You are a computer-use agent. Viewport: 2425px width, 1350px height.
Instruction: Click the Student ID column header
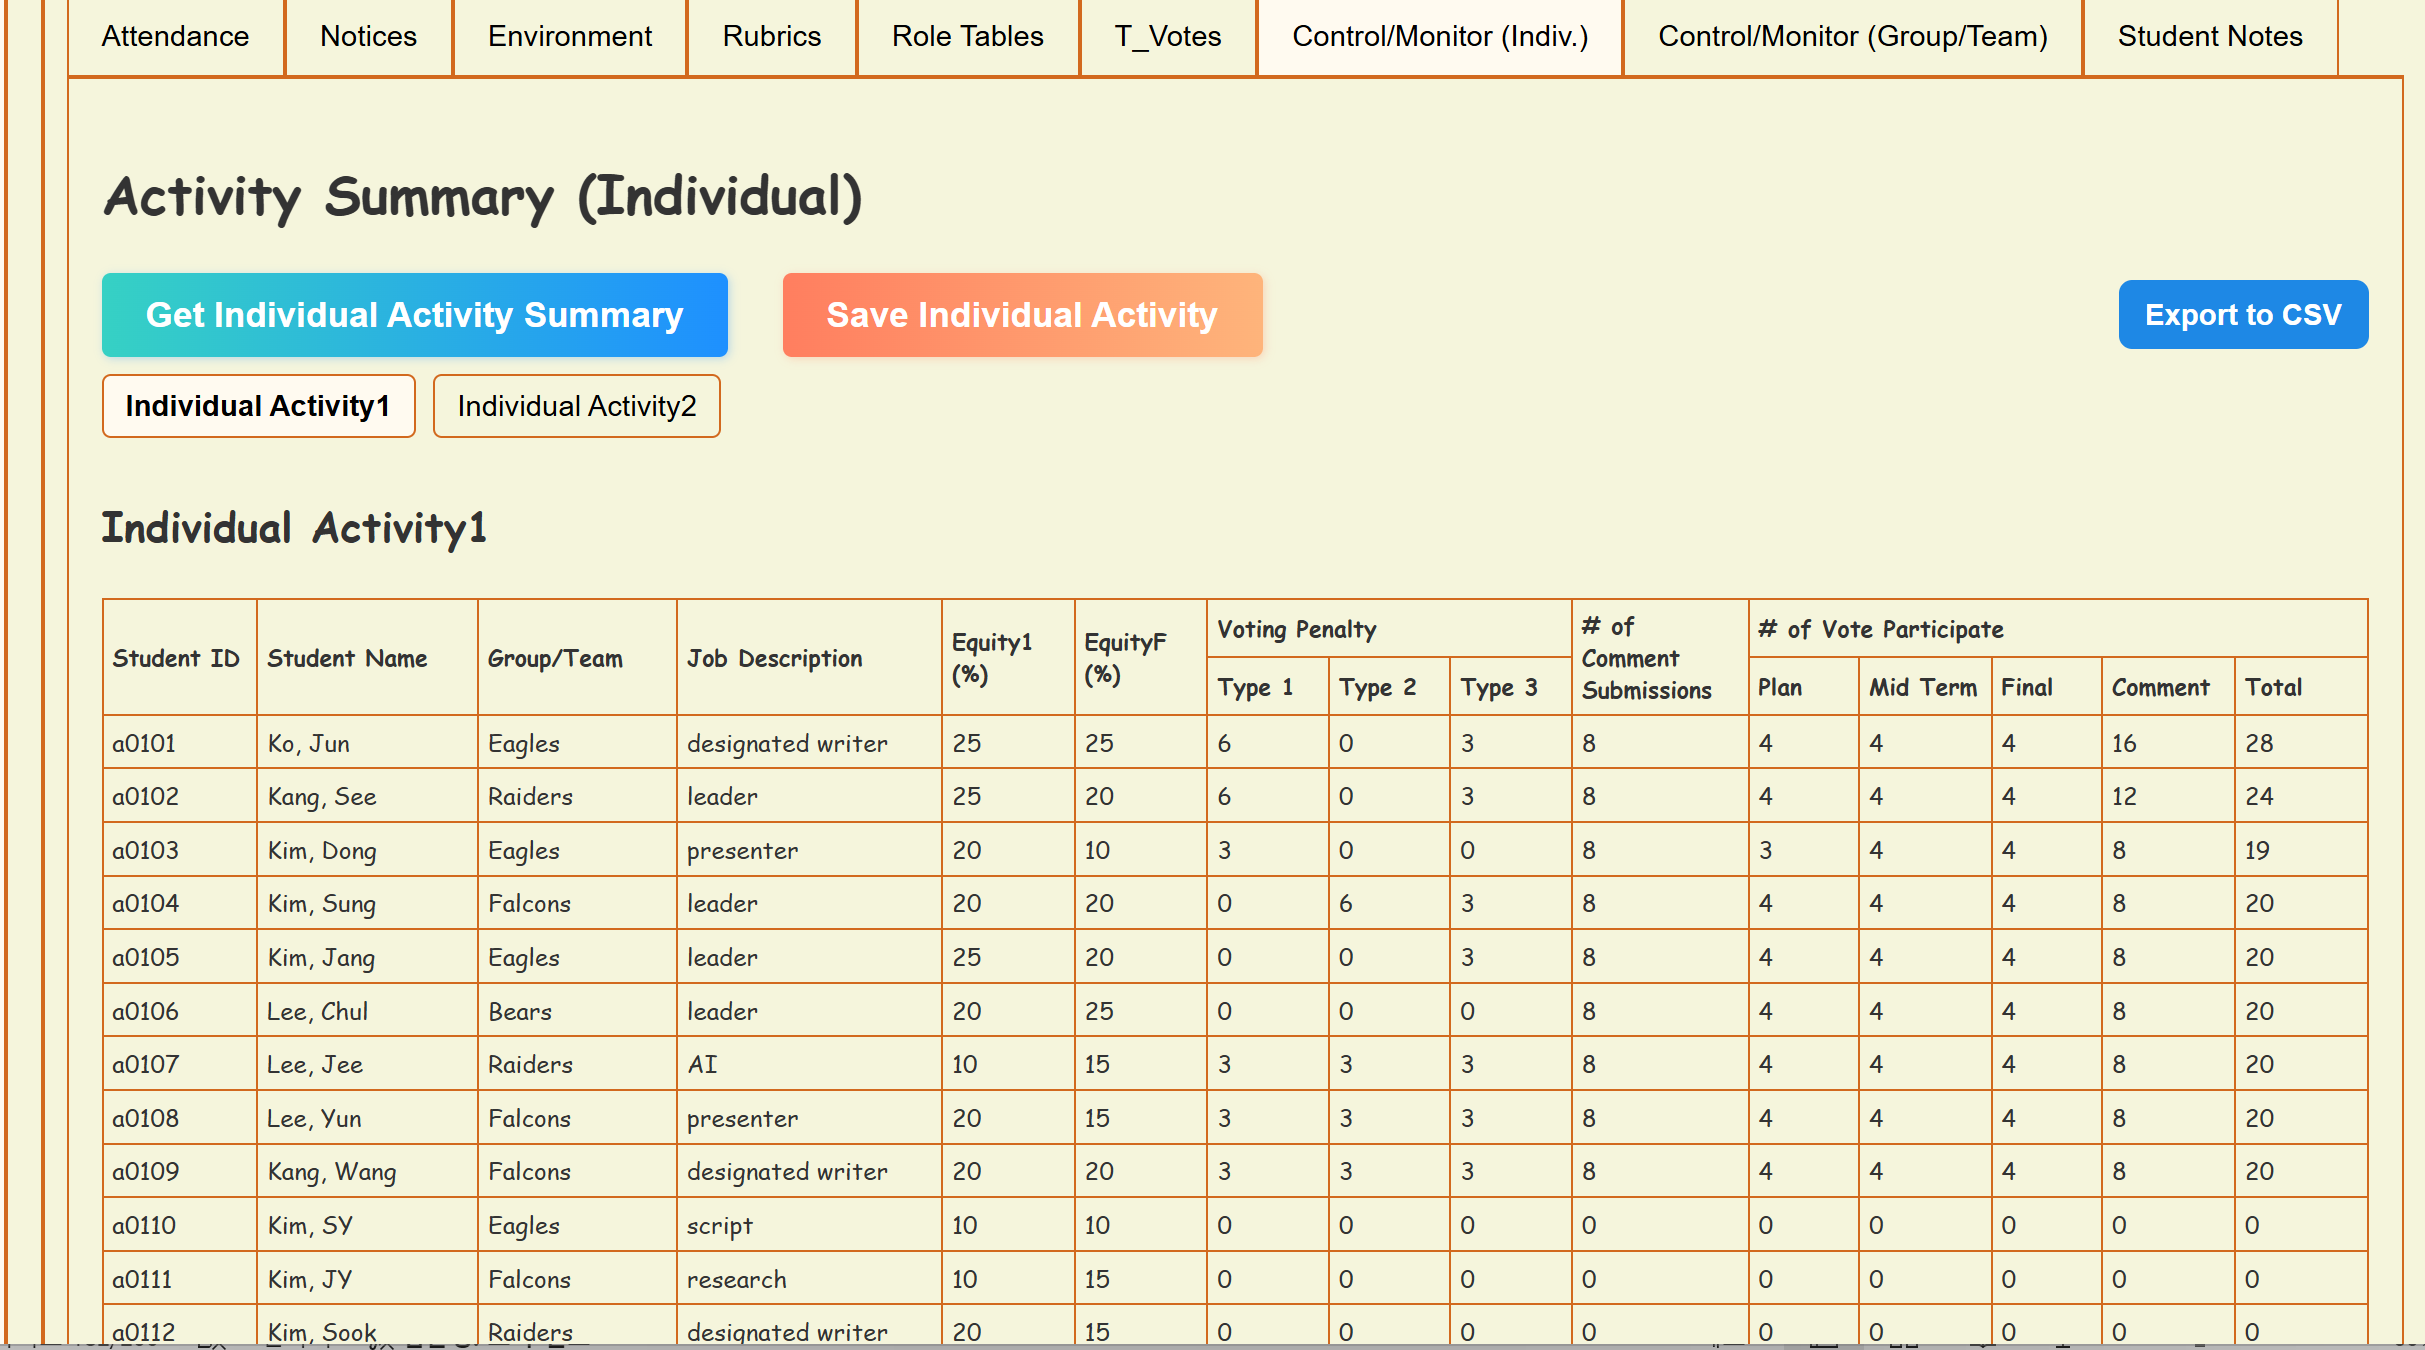[x=177, y=658]
